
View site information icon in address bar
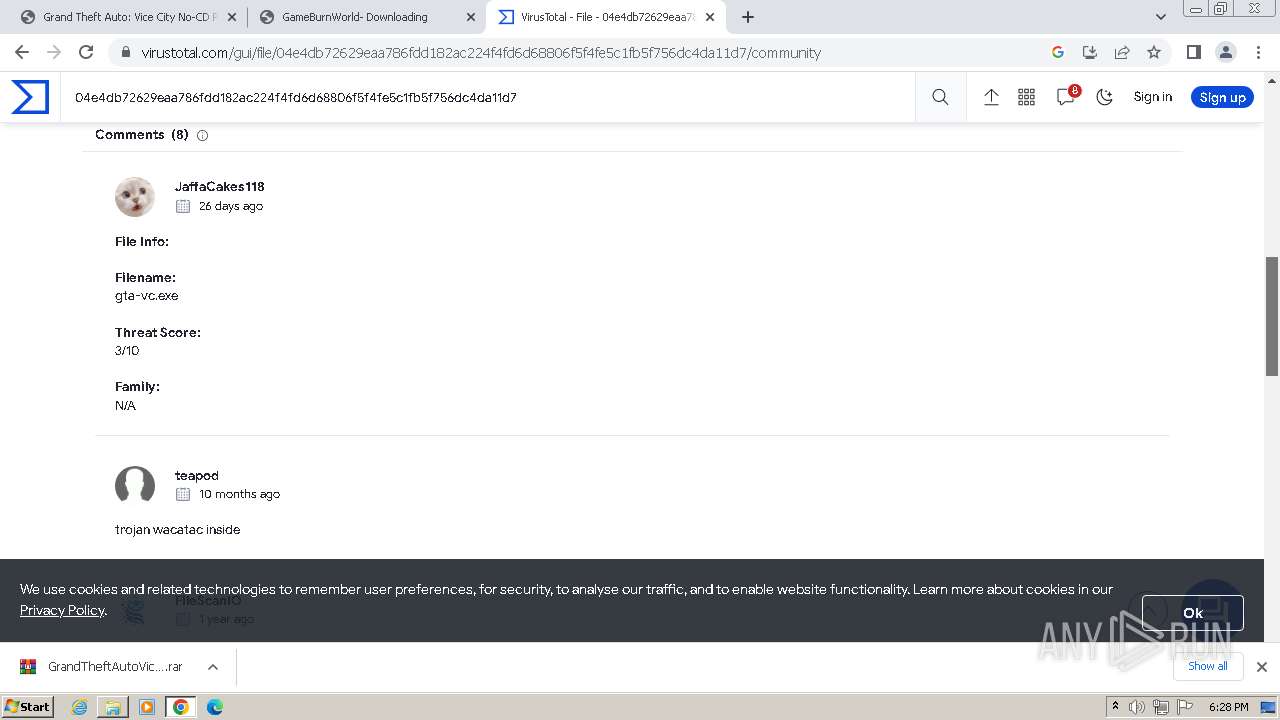[125, 53]
